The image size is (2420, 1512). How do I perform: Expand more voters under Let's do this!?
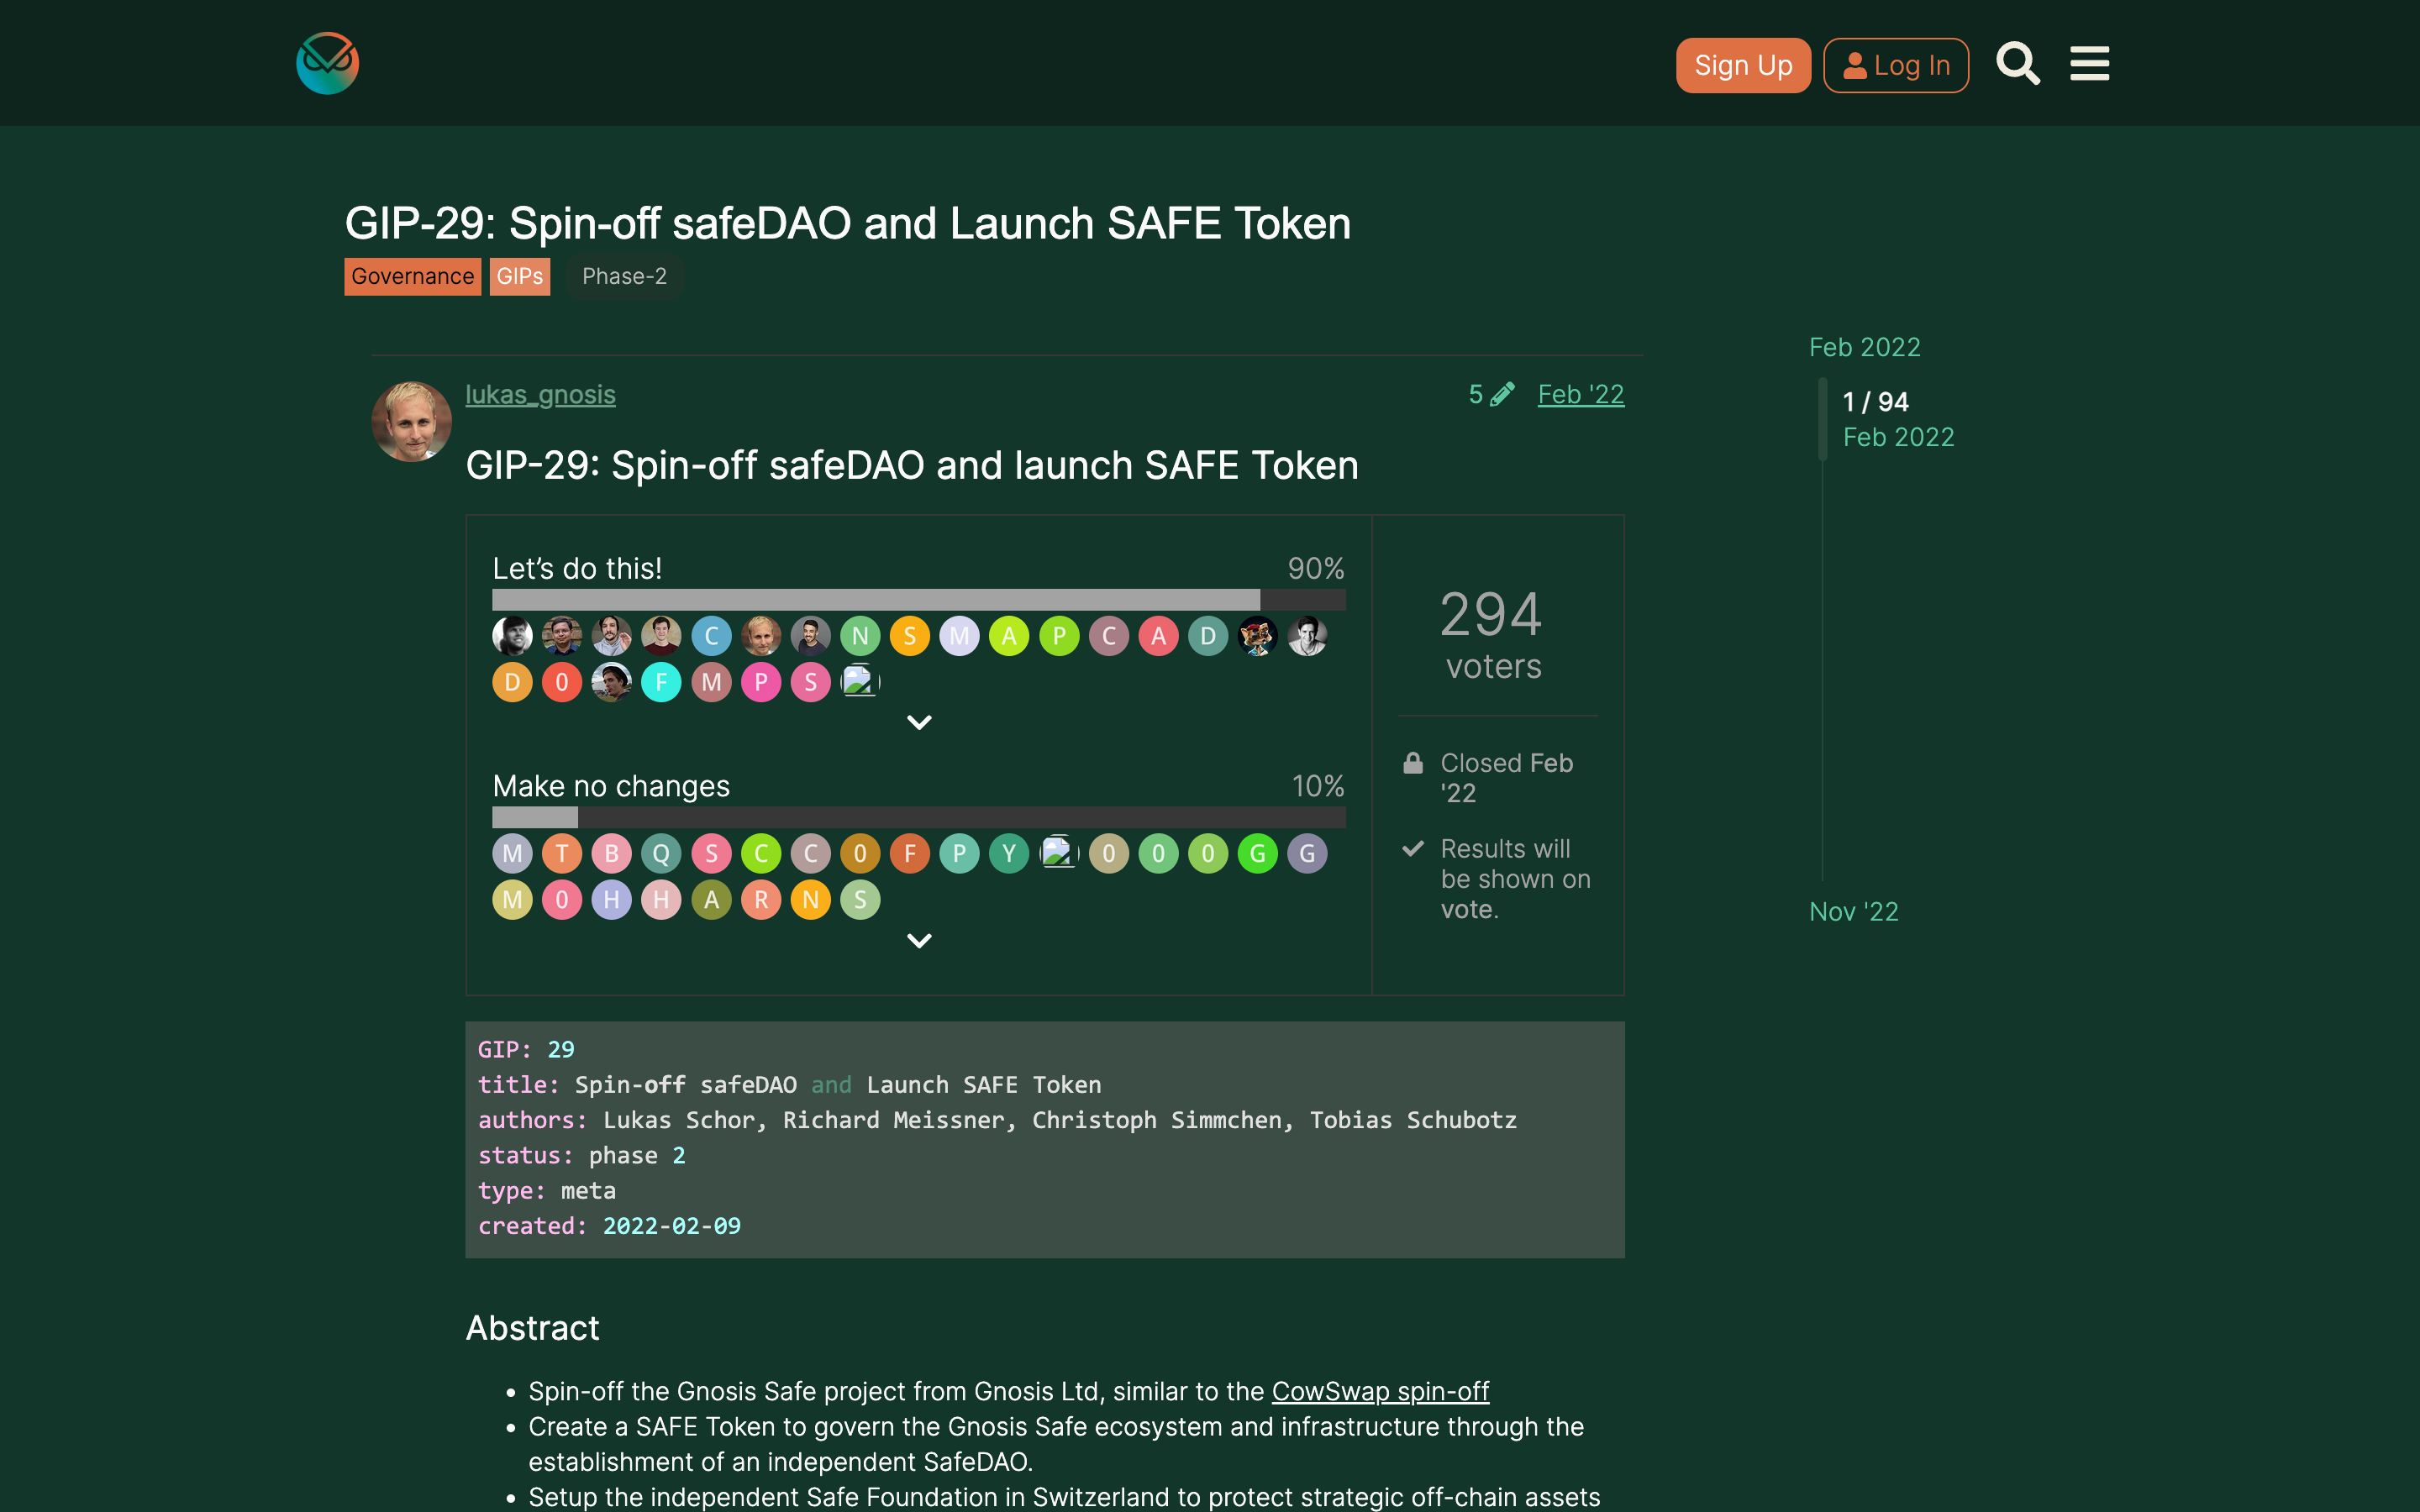point(919,722)
